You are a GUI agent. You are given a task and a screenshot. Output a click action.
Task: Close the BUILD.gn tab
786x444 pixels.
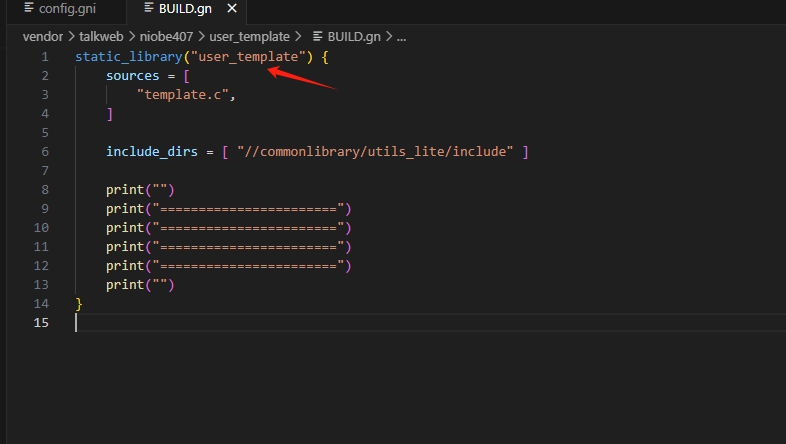coord(233,9)
